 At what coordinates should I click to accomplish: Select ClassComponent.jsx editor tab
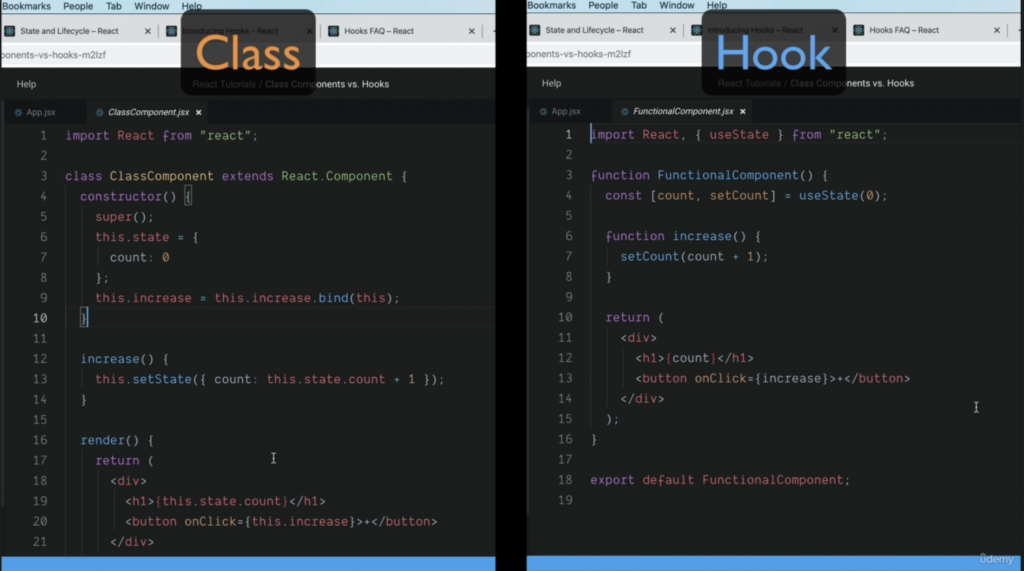[x=148, y=112]
